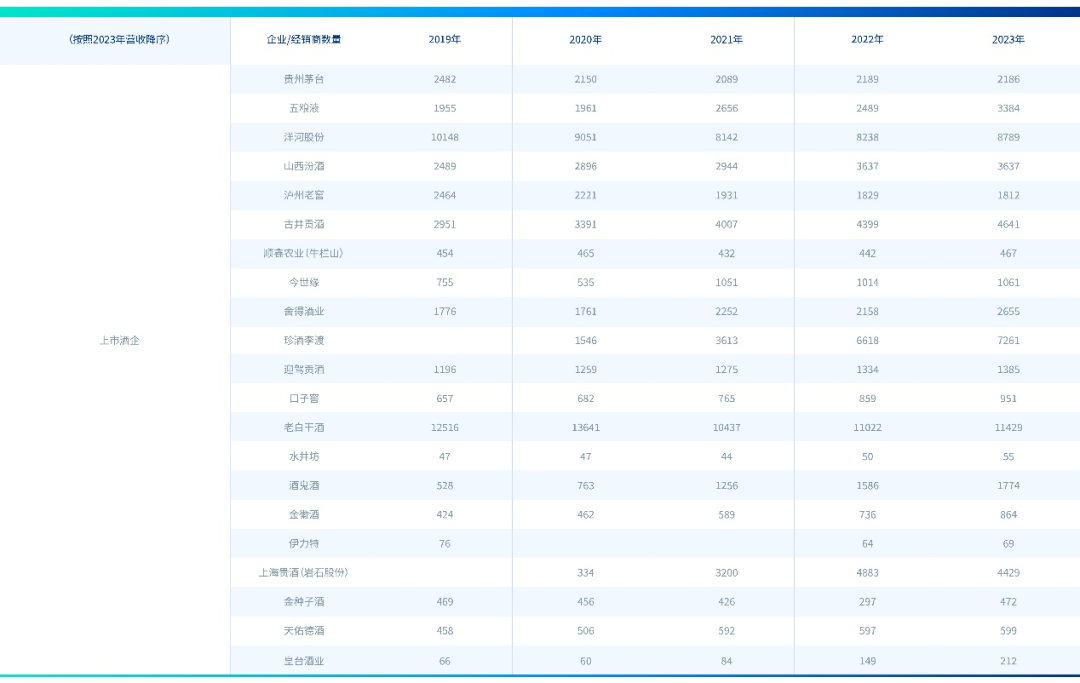Image resolution: width=1080 pixels, height=683 pixels.
Task: Click the 今世缘 company name
Action: point(304,282)
